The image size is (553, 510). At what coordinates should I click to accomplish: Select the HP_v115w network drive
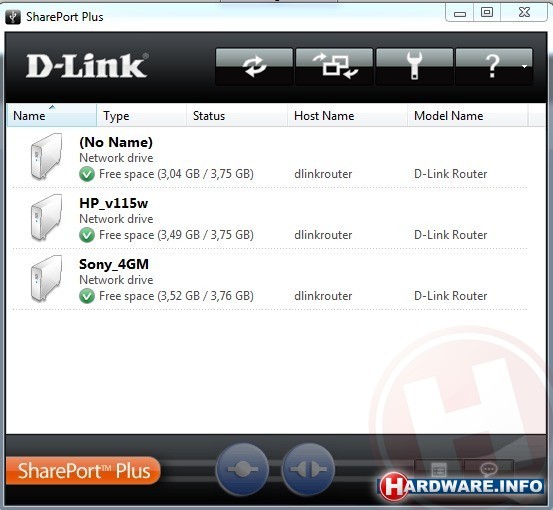point(270,219)
